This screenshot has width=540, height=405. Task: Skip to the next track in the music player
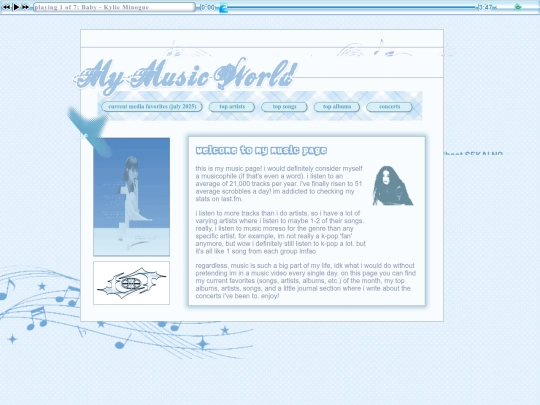[25, 7]
